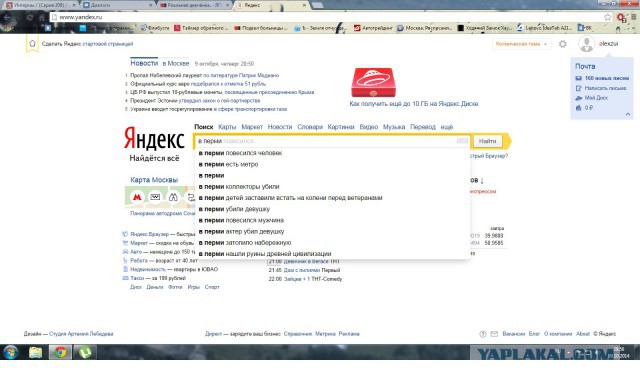The height and width of the screenshot is (384, 640).
Task: Click 'Игры' link below services
Action: point(193,287)
